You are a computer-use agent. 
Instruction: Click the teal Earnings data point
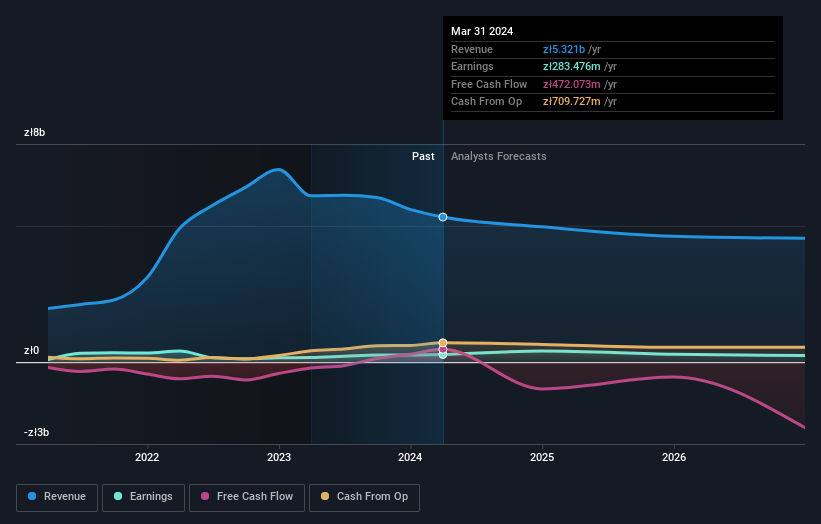[443, 355]
